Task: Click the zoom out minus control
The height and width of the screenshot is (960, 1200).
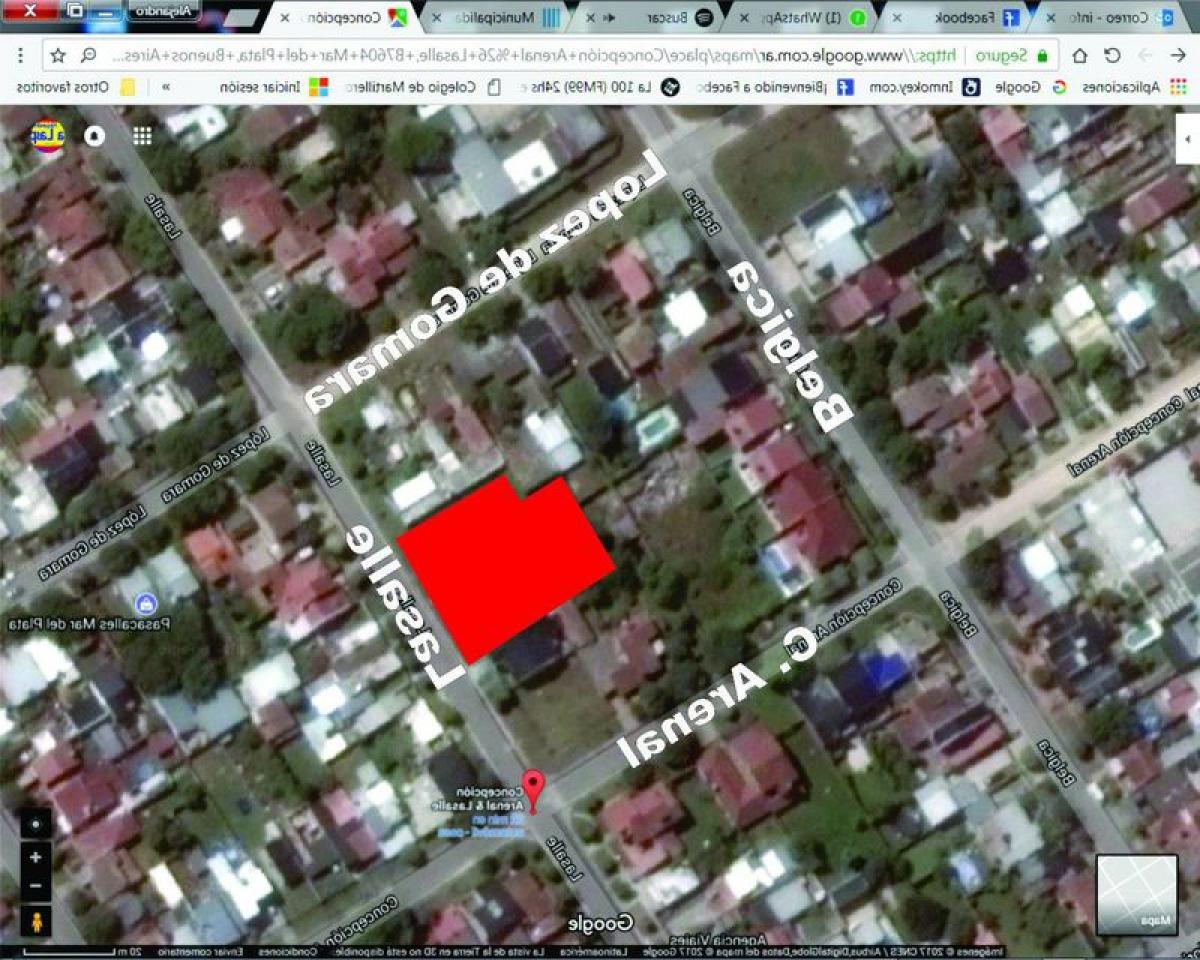Action: pos(35,884)
